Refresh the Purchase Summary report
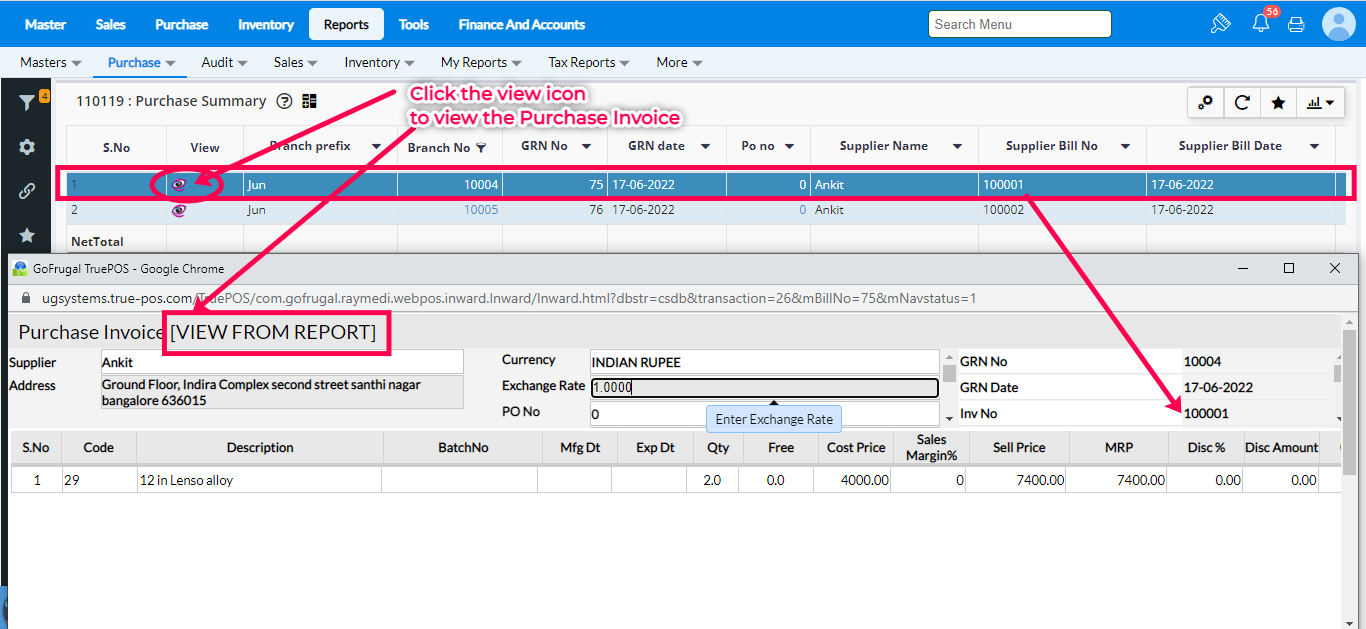The image size is (1366, 629). tap(1242, 102)
